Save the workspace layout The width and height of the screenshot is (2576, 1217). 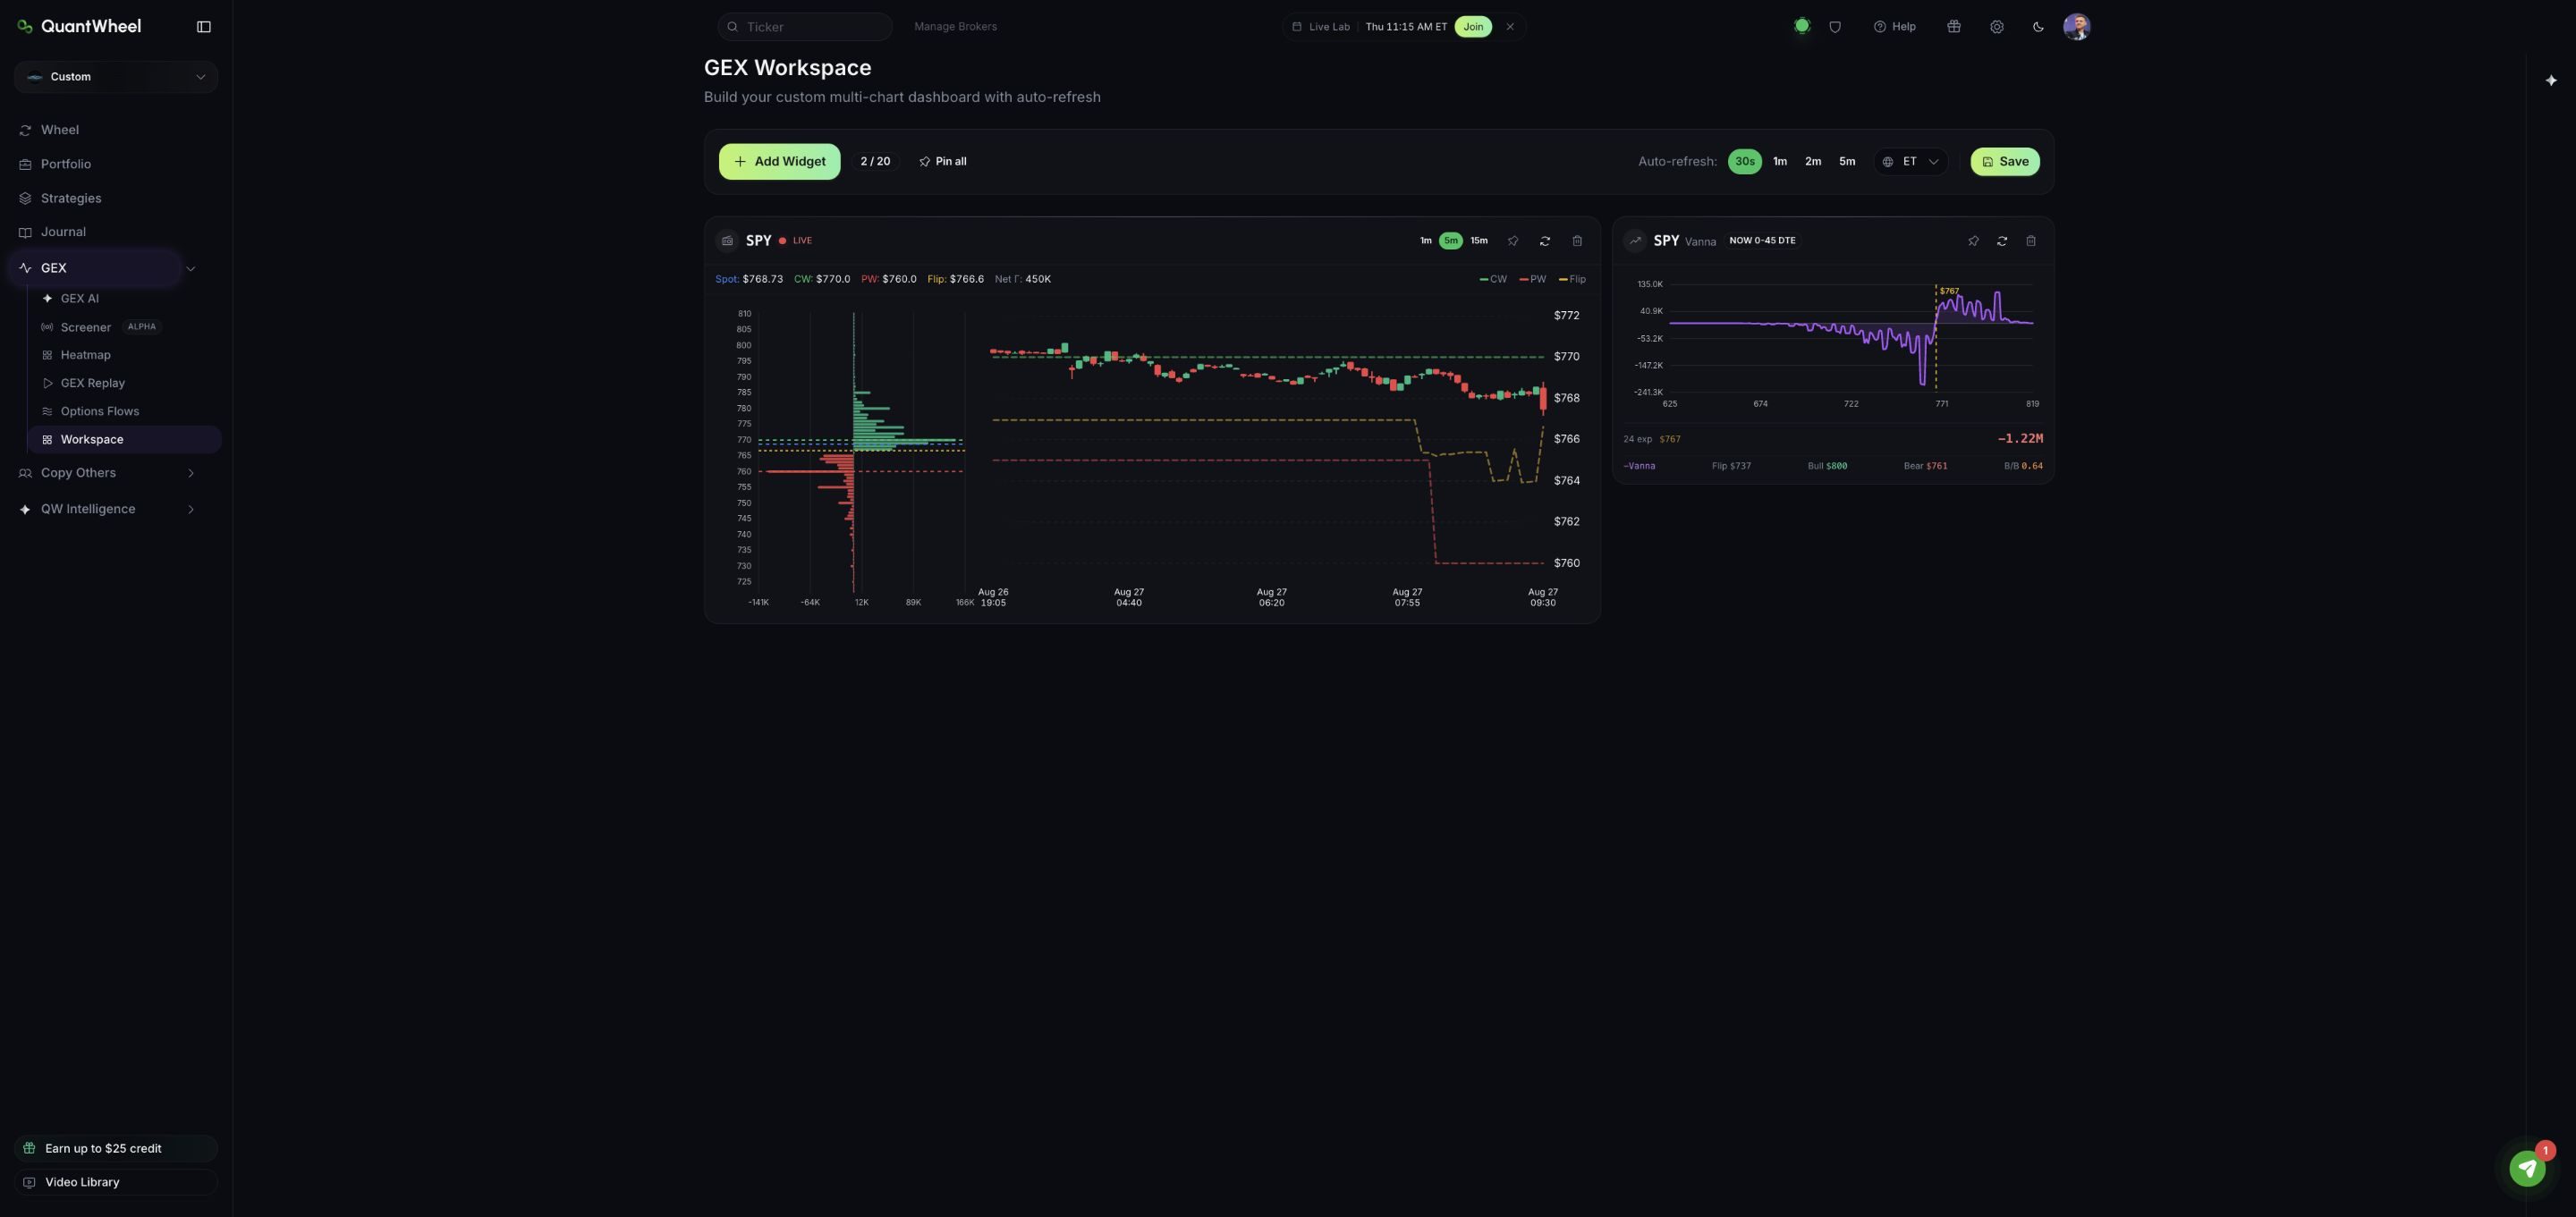(2005, 161)
